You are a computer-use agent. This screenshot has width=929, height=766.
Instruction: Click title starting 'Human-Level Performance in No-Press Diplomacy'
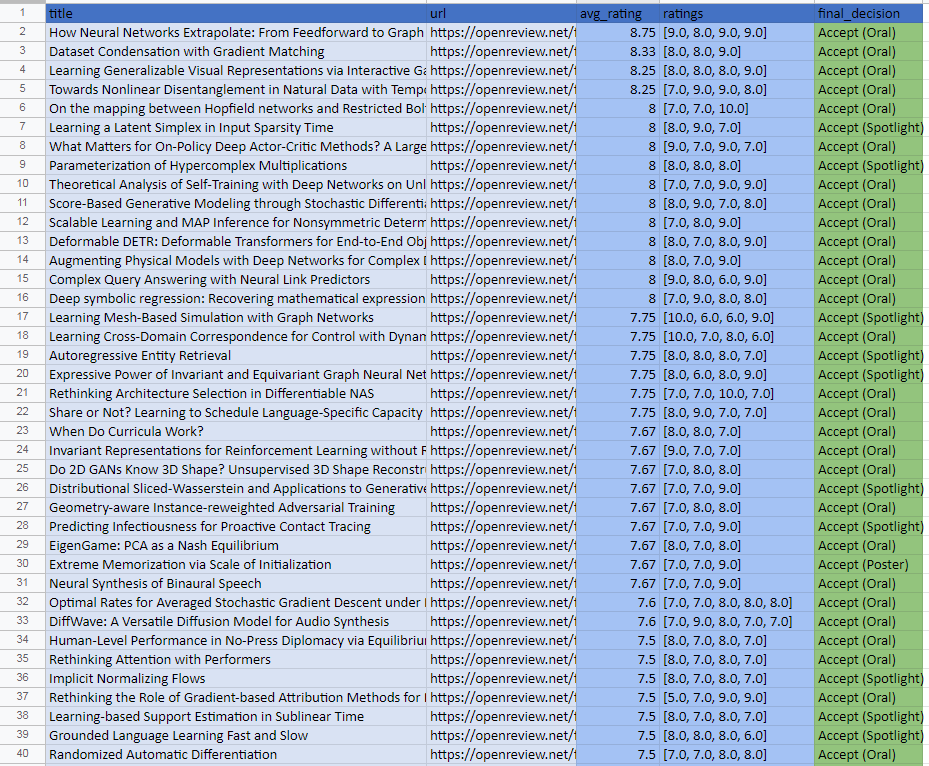[x=236, y=640]
